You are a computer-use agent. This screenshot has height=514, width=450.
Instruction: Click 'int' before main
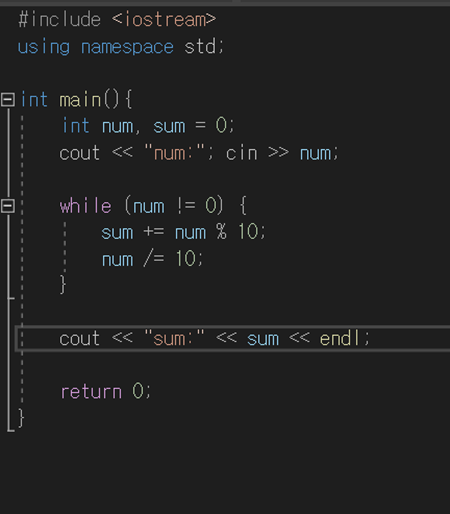click(x=34, y=99)
